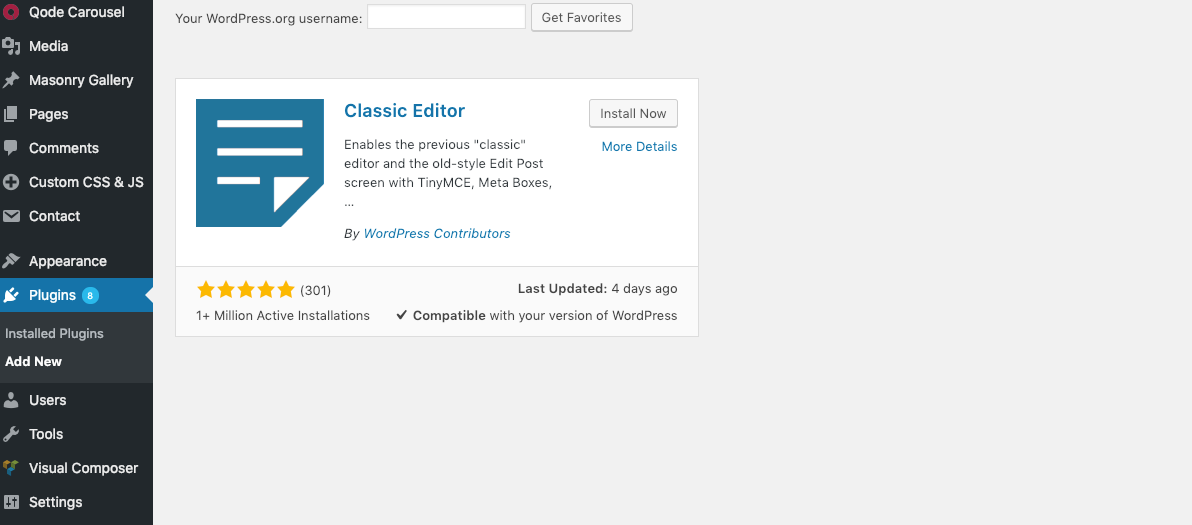Click the Settings sliders icon
This screenshot has width=1192, height=525.
tap(11, 502)
